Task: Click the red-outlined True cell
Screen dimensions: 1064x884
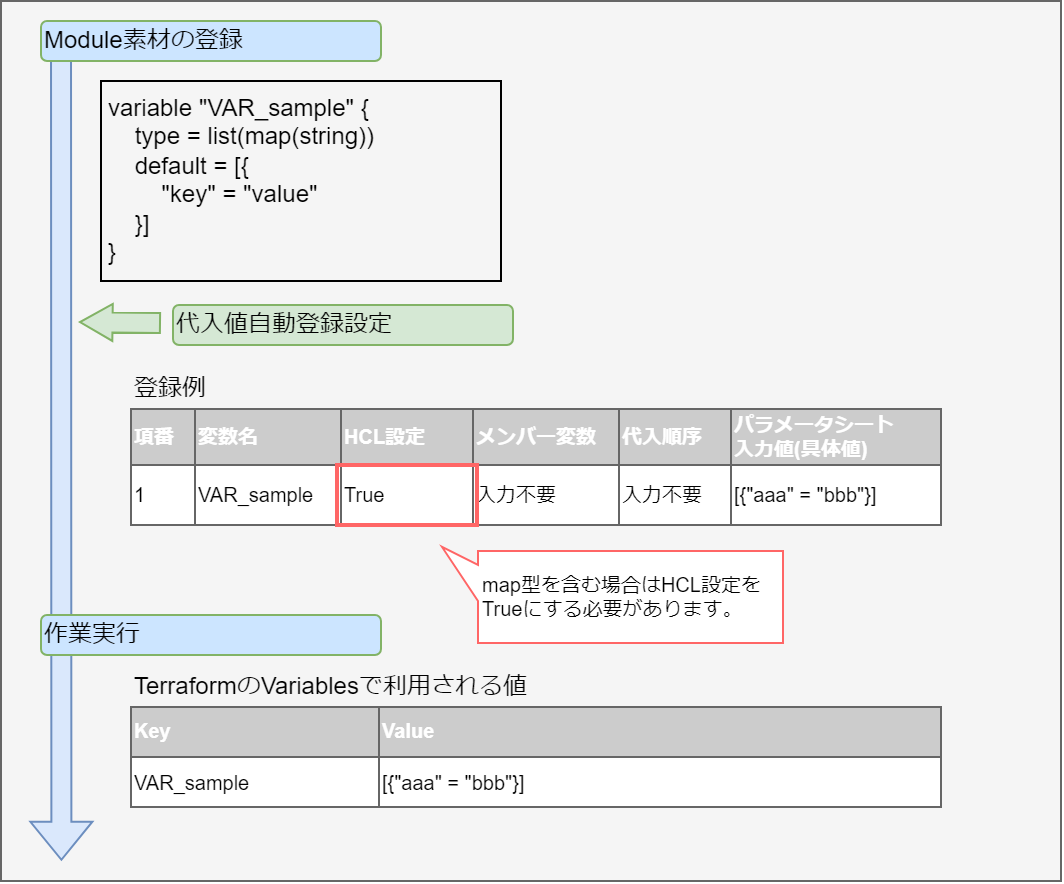Action: pyautogui.click(x=407, y=495)
